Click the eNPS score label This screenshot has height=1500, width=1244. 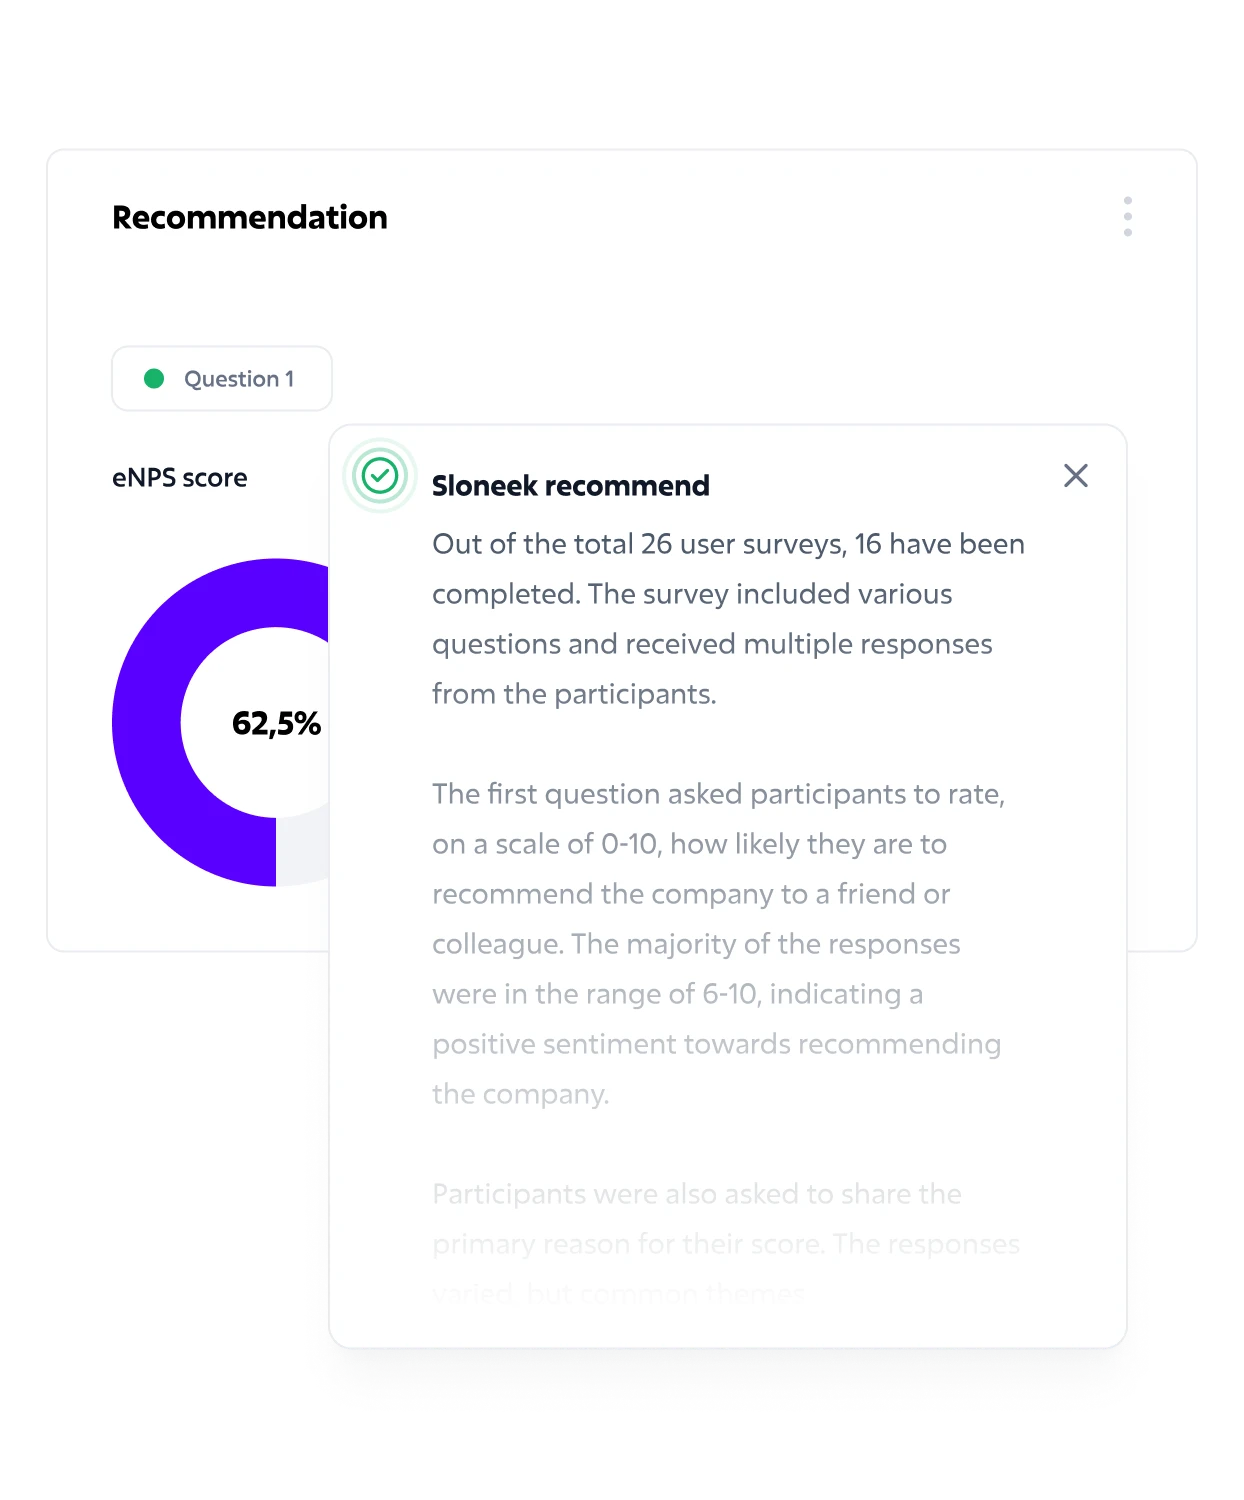point(180,478)
